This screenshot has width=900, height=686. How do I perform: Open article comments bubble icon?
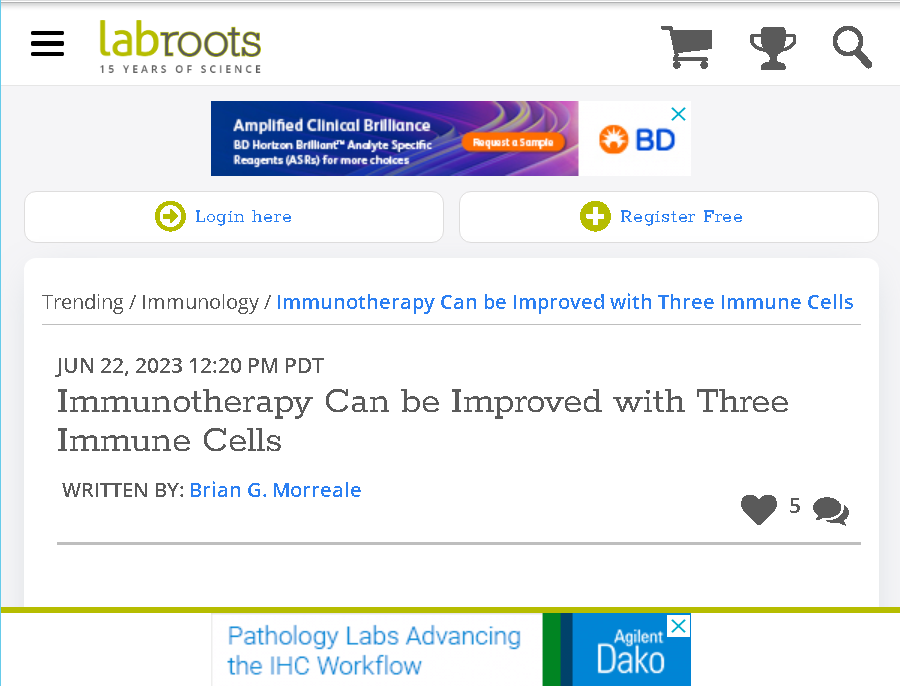click(x=831, y=510)
